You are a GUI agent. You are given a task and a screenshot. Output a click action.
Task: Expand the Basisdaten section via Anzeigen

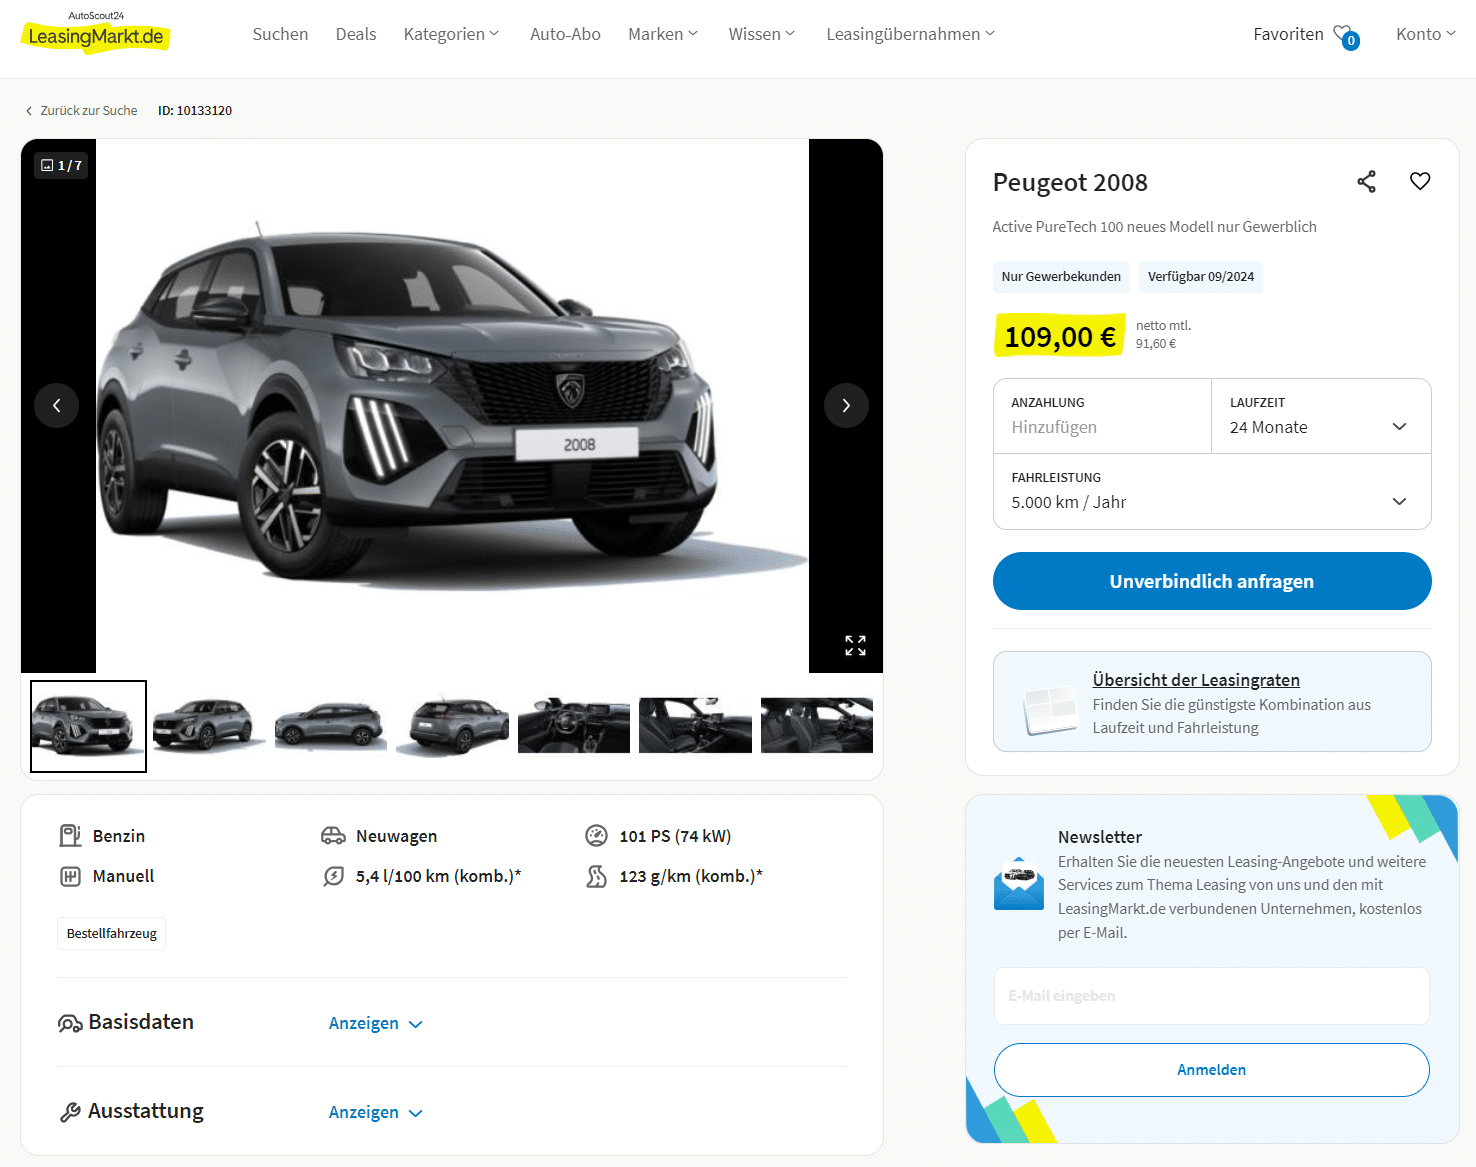click(376, 1023)
